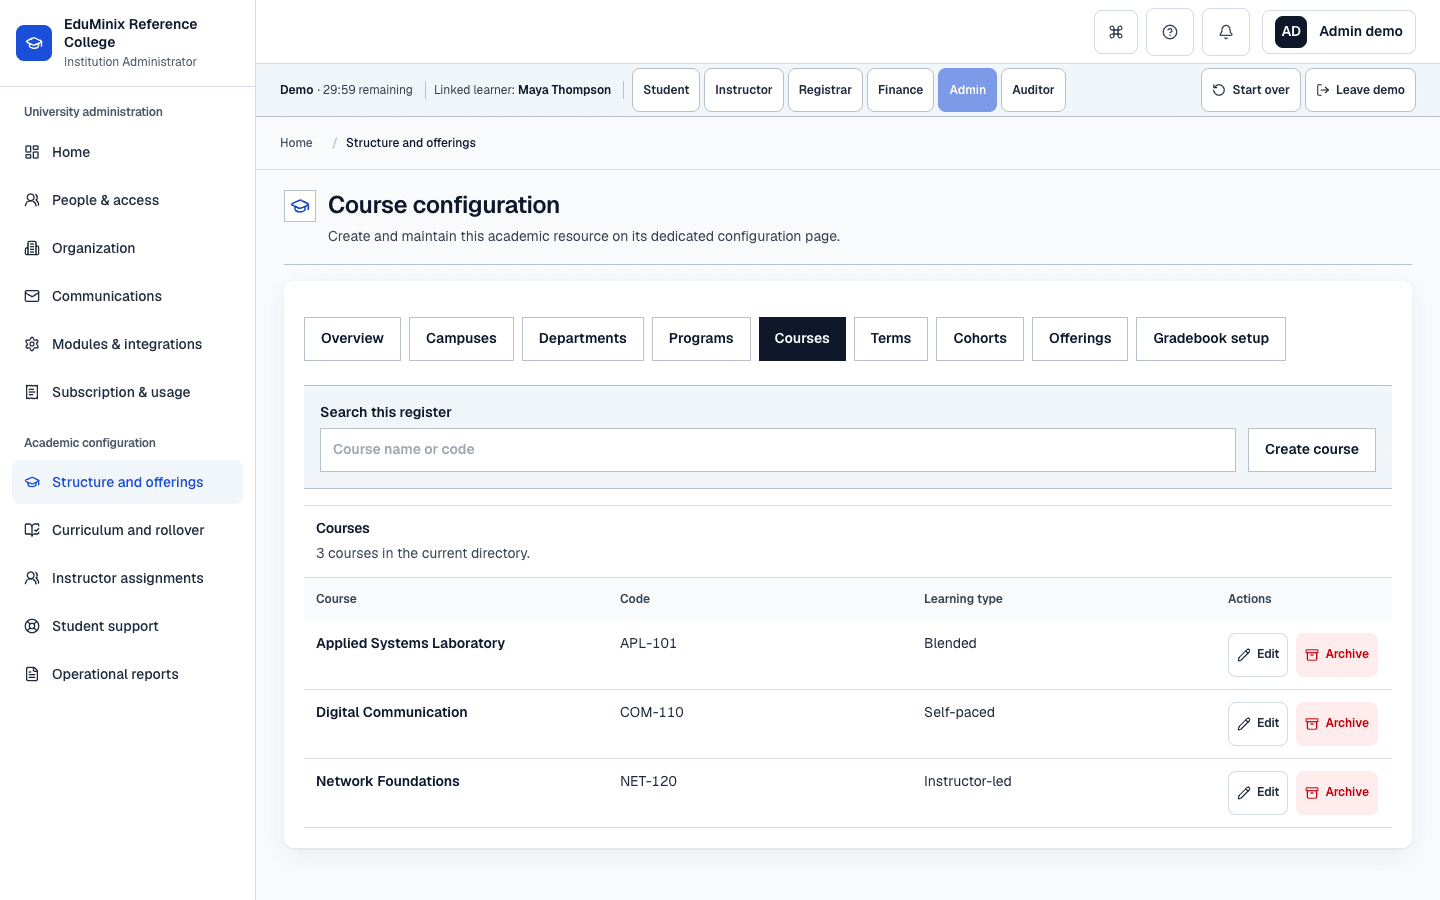This screenshot has width=1440, height=900.
Task: Click Digital Communication course name
Action: (x=392, y=712)
